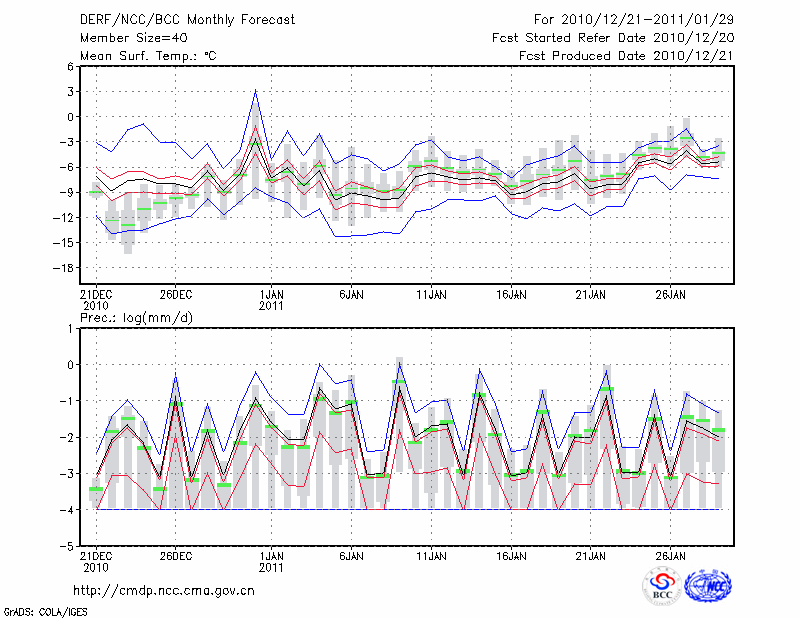Click the Mean Surf. Temp. label

pos(148,56)
